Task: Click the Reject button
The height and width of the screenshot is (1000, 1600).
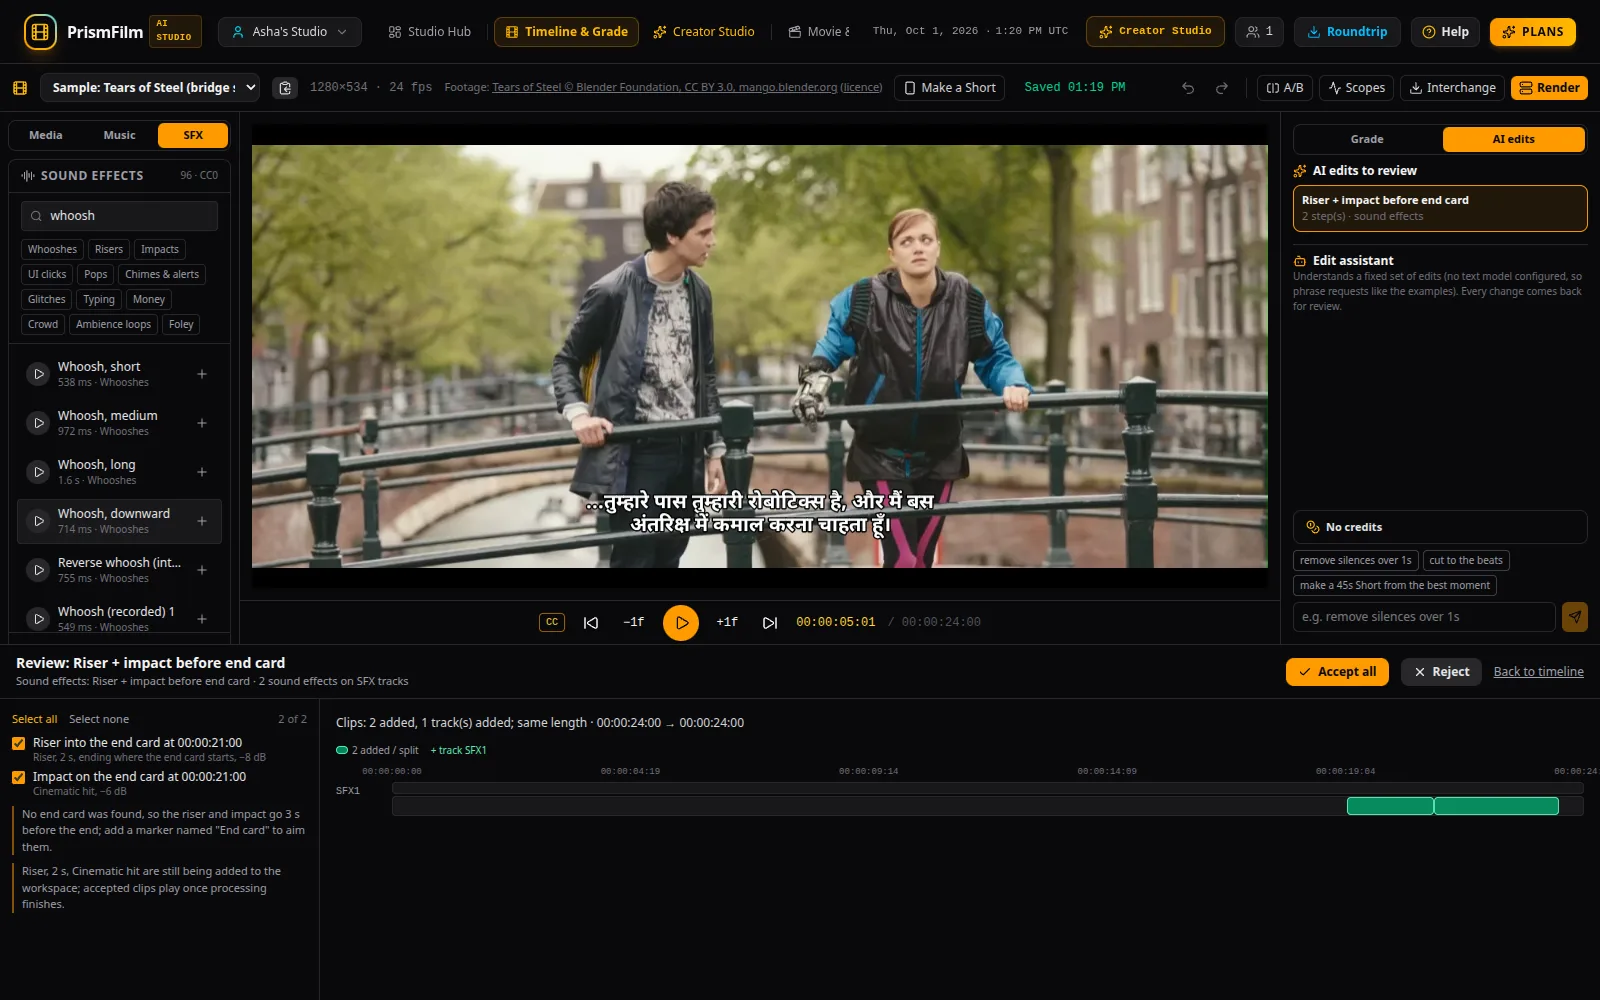Action: (x=1441, y=672)
